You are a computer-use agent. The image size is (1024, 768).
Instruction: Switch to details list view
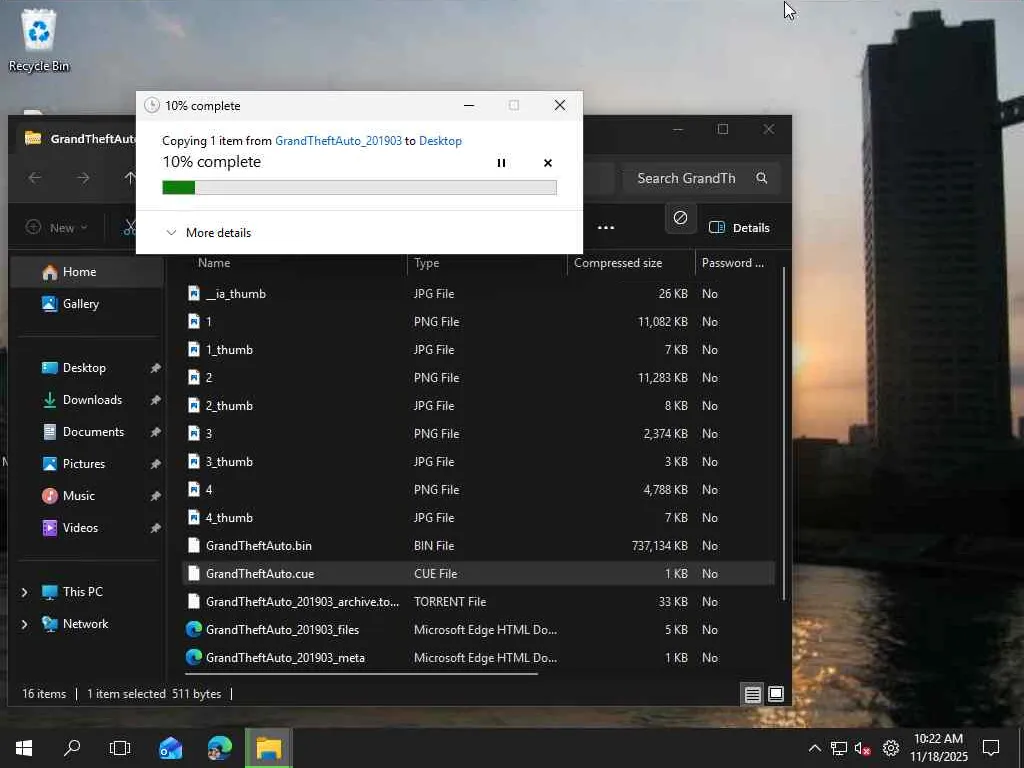tap(752, 694)
